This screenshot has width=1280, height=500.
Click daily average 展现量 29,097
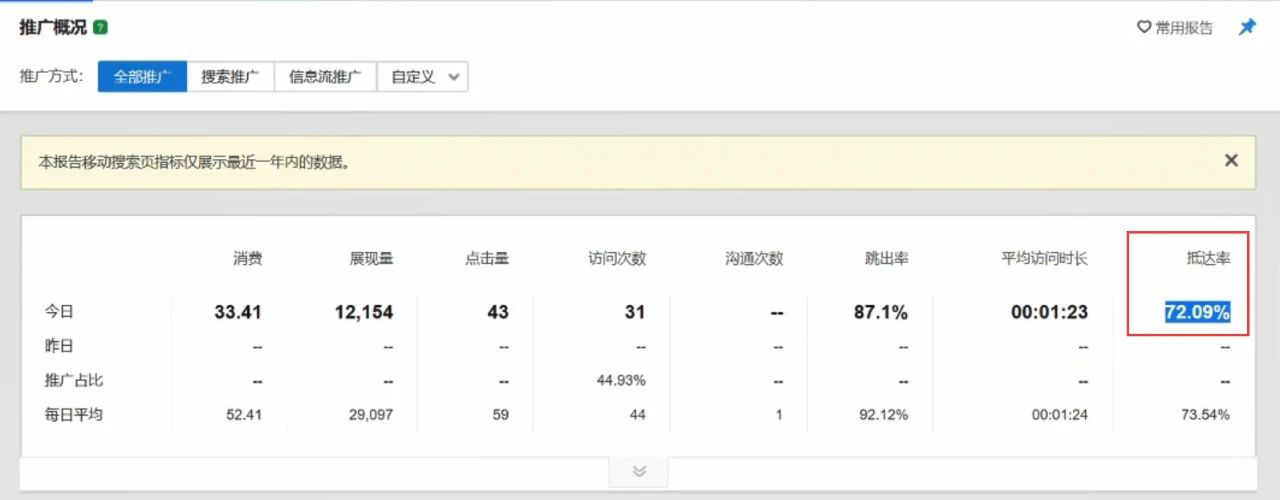point(372,414)
